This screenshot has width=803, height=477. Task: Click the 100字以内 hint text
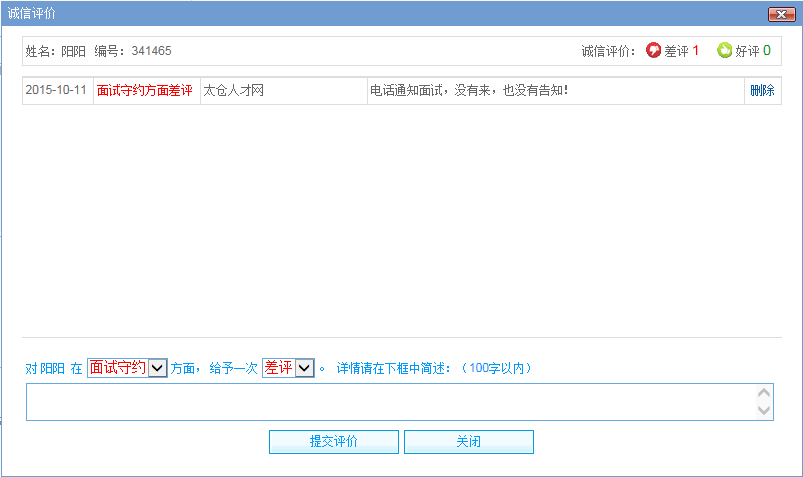497,368
